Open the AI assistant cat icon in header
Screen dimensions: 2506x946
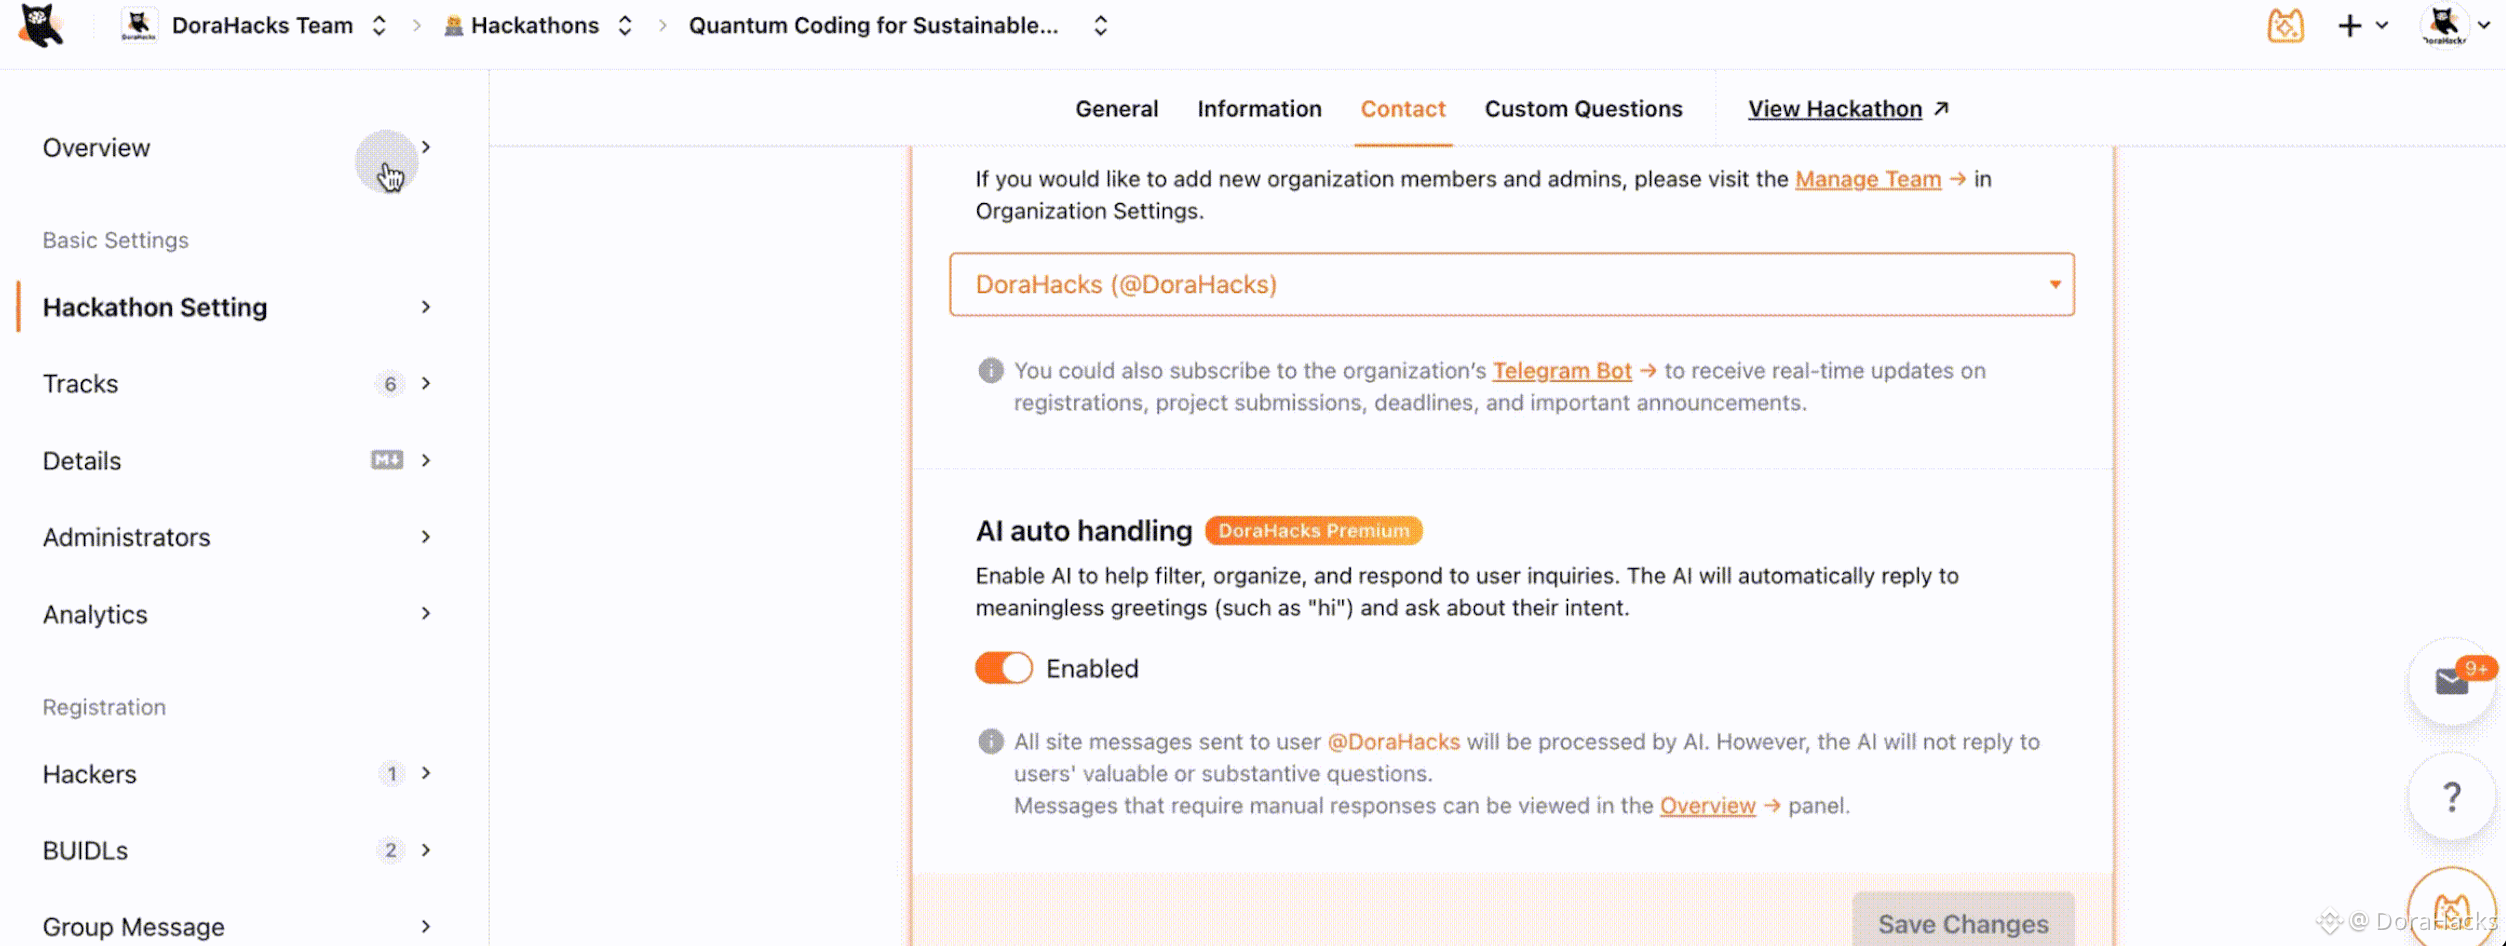point(2285,26)
